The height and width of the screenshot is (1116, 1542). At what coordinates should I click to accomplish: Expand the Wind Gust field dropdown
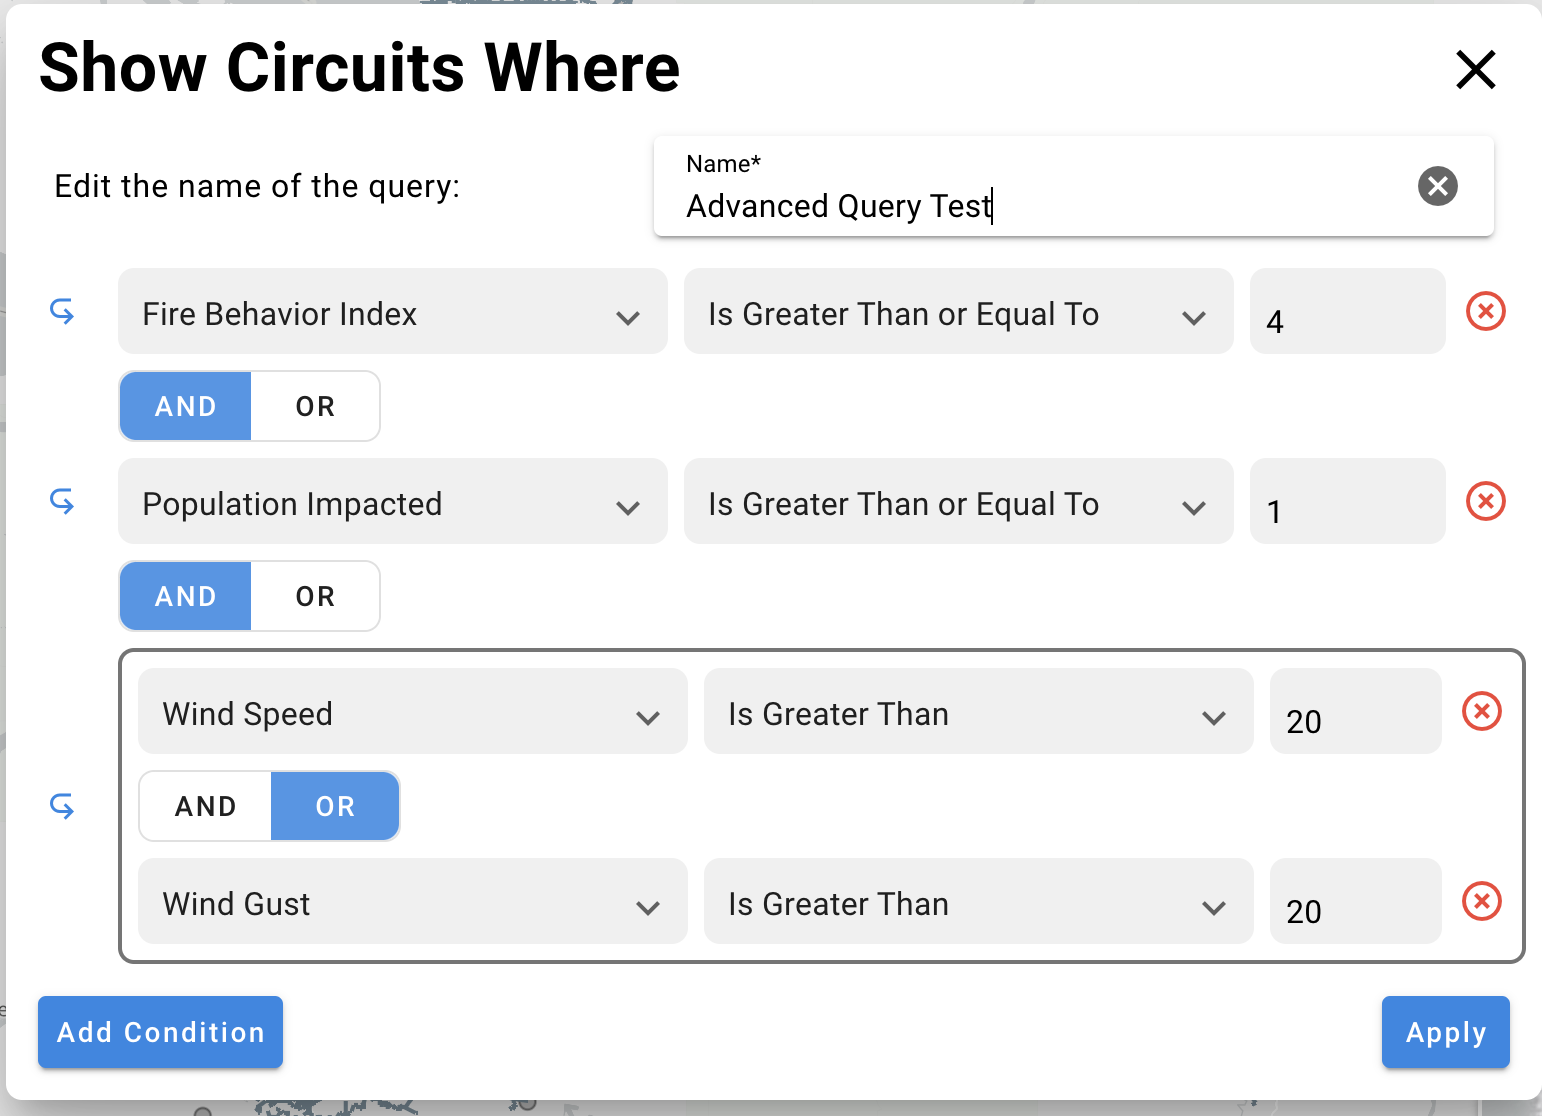412,901
